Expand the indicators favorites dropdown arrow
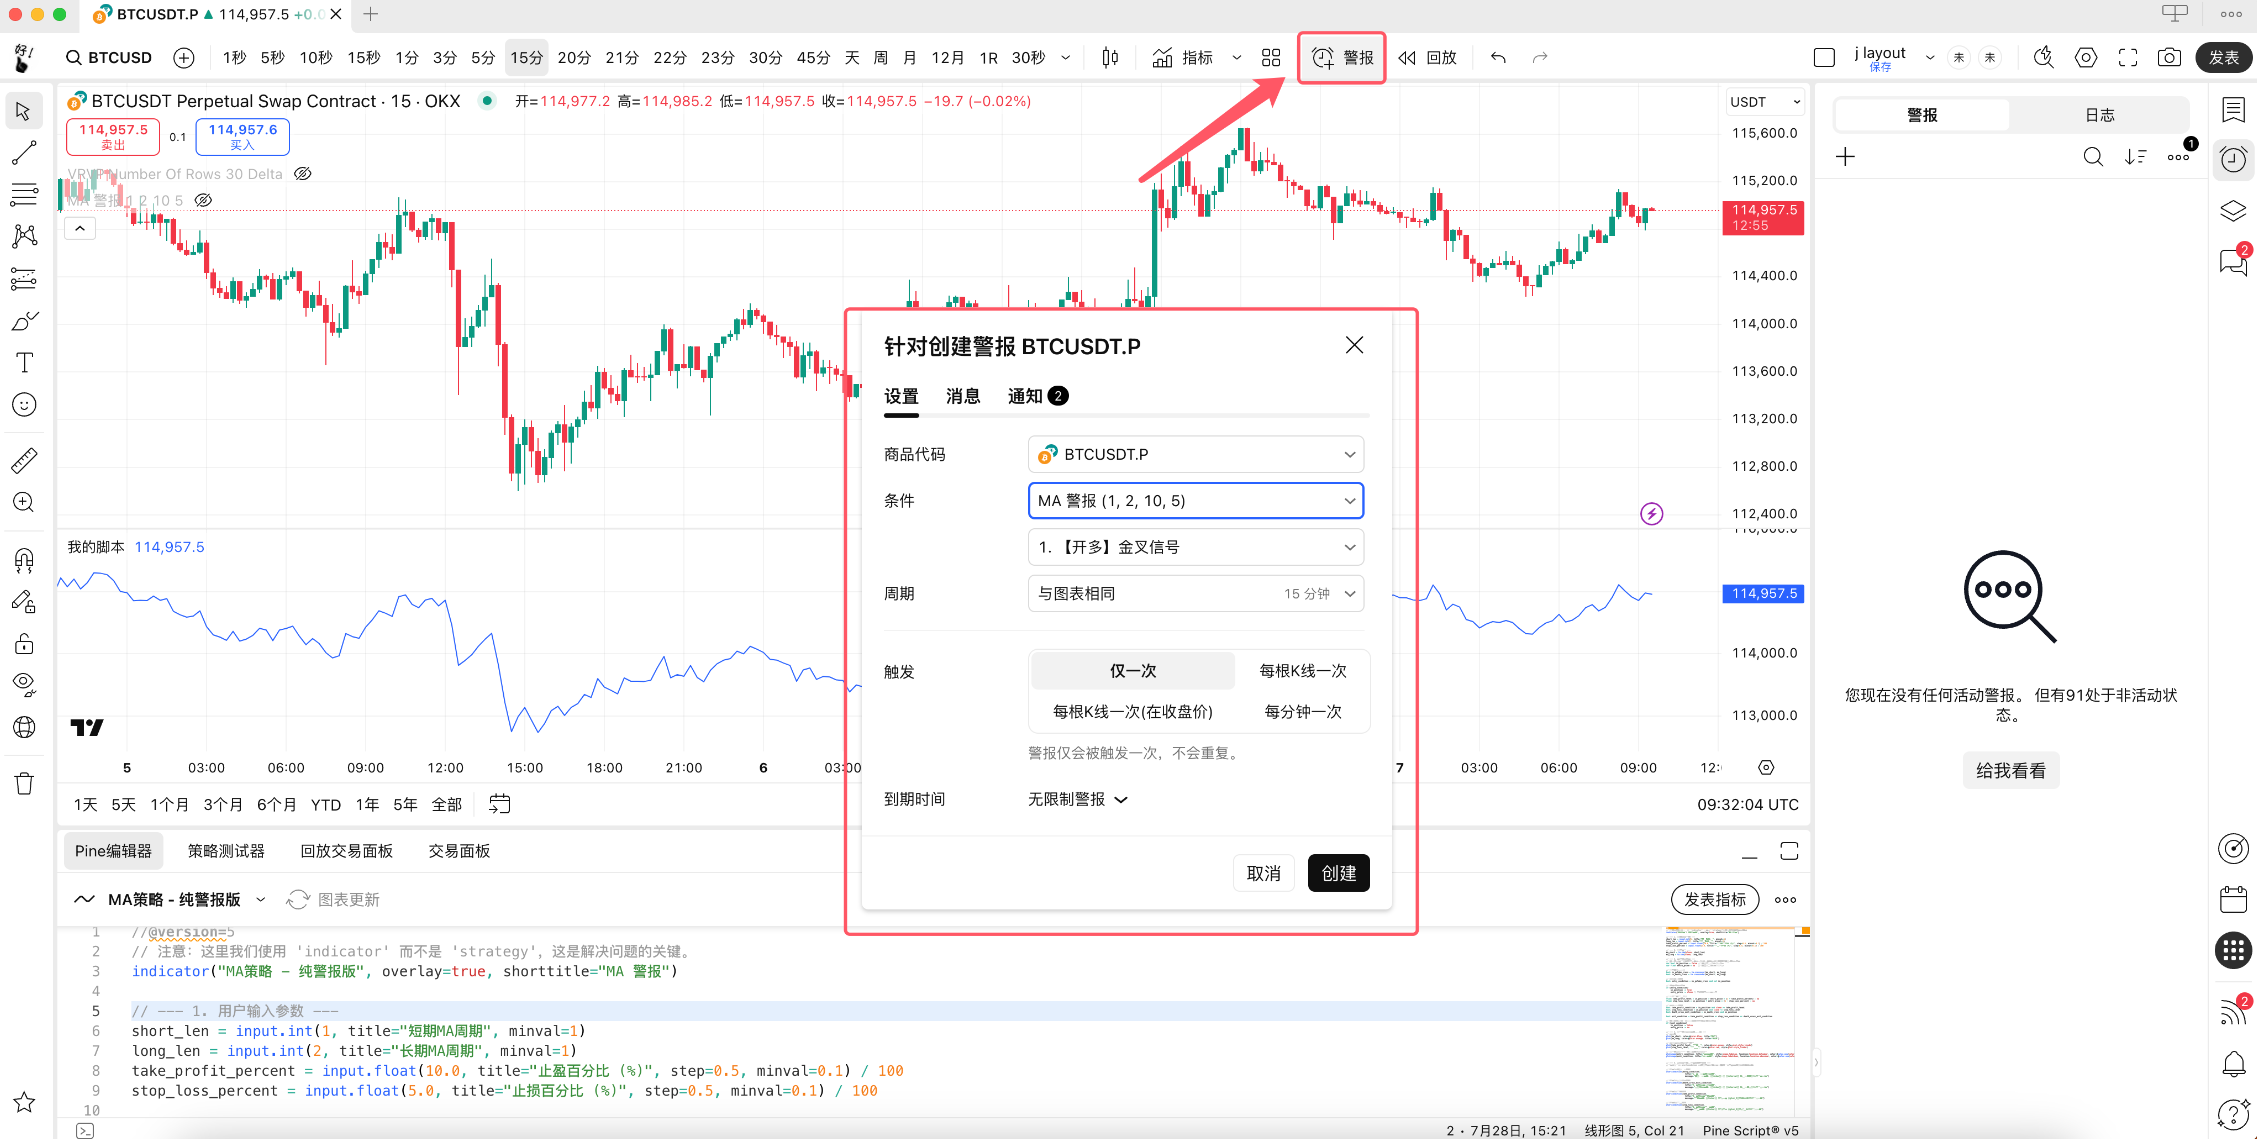The height and width of the screenshot is (1139, 2257). [1237, 58]
